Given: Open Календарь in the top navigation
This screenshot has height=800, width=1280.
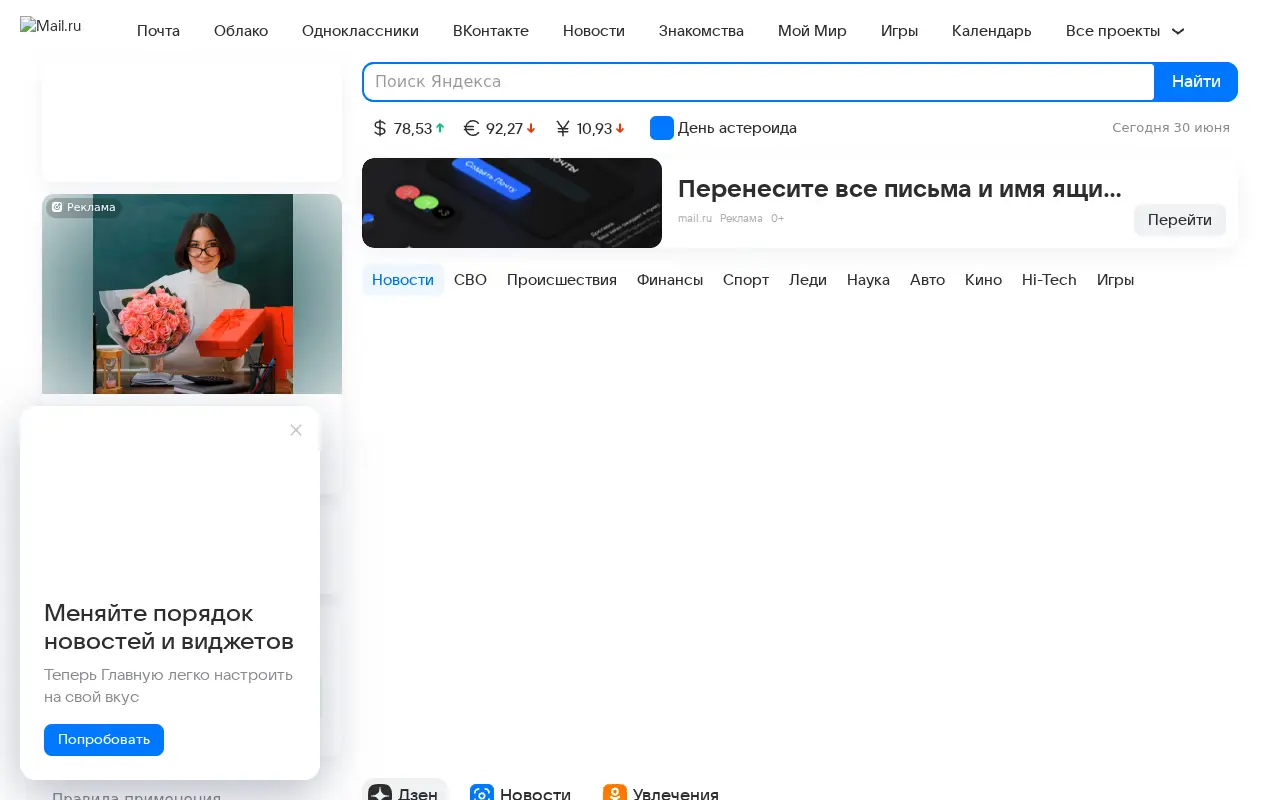Looking at the screenshot, I should pos(992,31).
